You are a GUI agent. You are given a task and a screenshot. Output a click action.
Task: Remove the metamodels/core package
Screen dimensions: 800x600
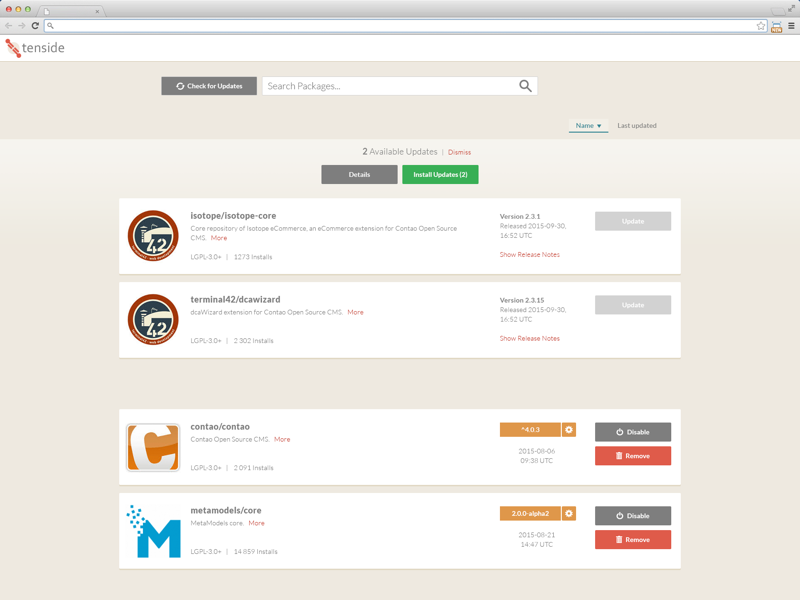[633, 539]
